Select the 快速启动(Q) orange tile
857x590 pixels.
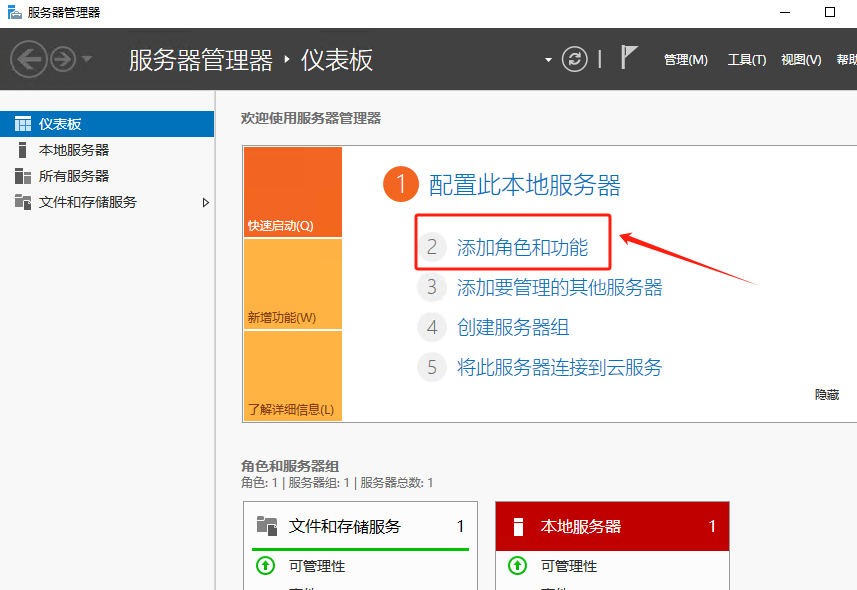[292, 192]
